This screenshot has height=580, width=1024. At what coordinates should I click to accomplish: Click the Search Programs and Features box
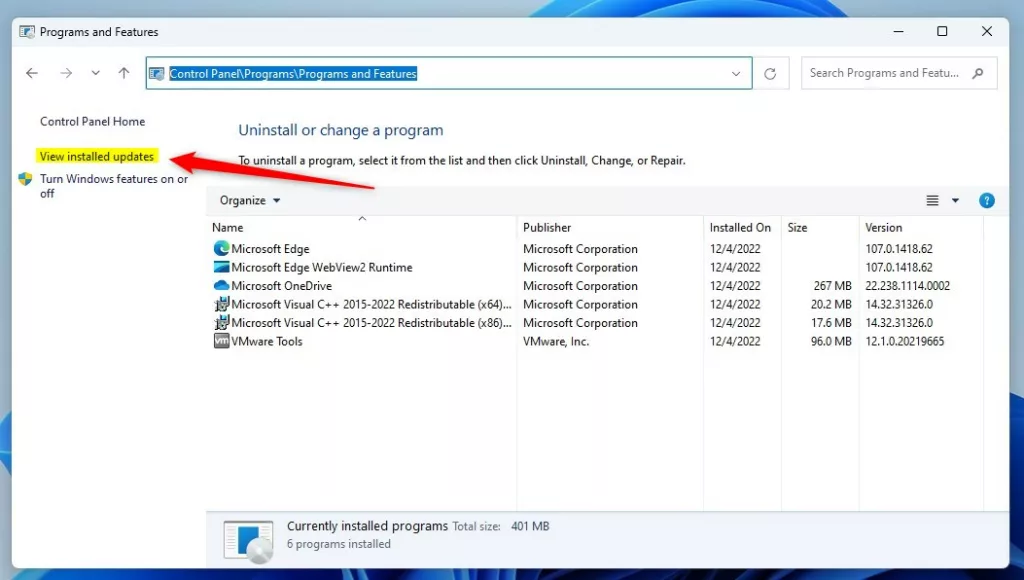click(x=899, y=73)
